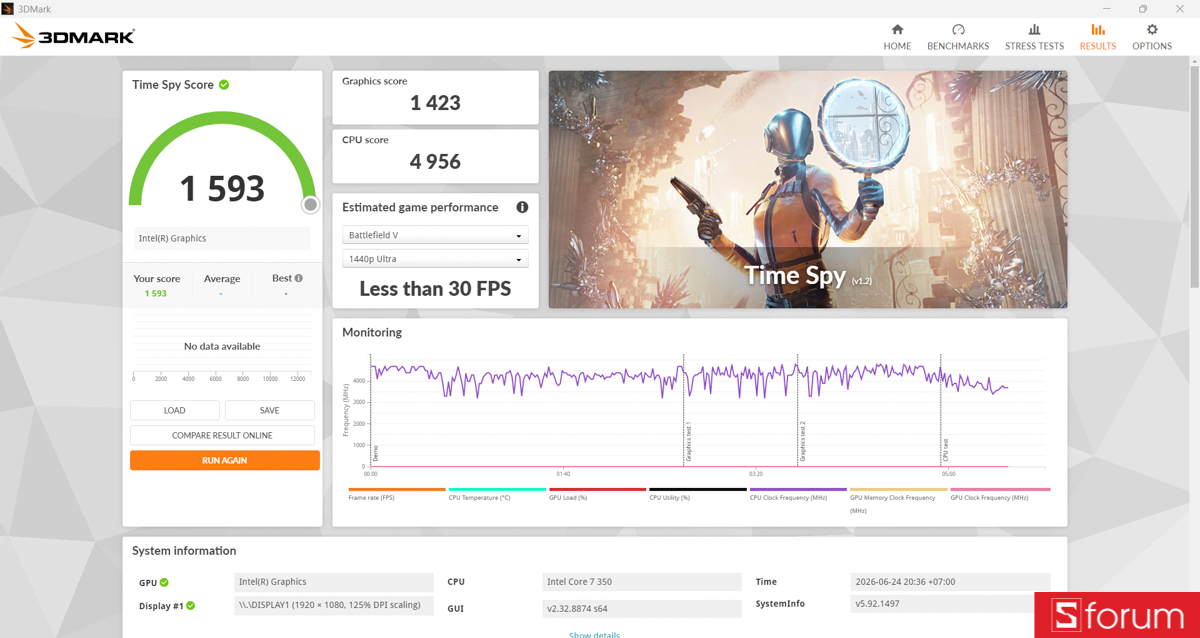Viewport: 1200px width, 638px height.
Task: Click the SAVE button
Action: (269, 410)
